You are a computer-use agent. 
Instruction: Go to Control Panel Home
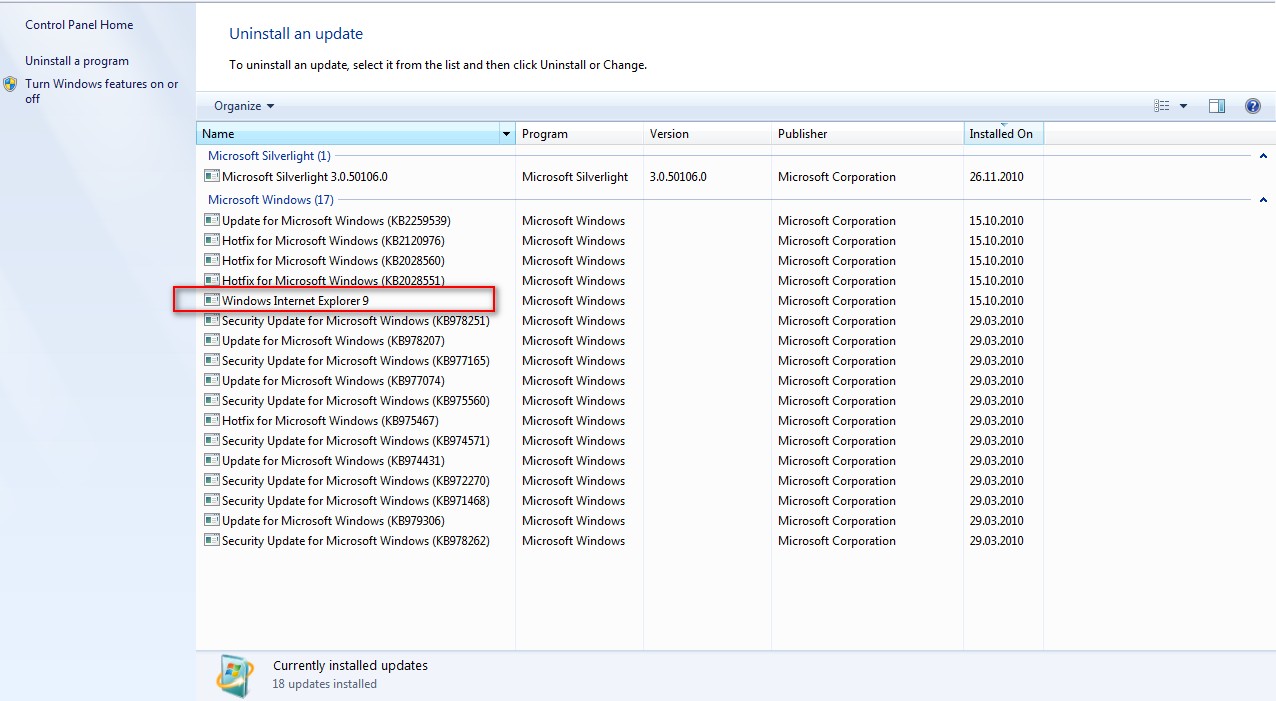tap(79, 25)
